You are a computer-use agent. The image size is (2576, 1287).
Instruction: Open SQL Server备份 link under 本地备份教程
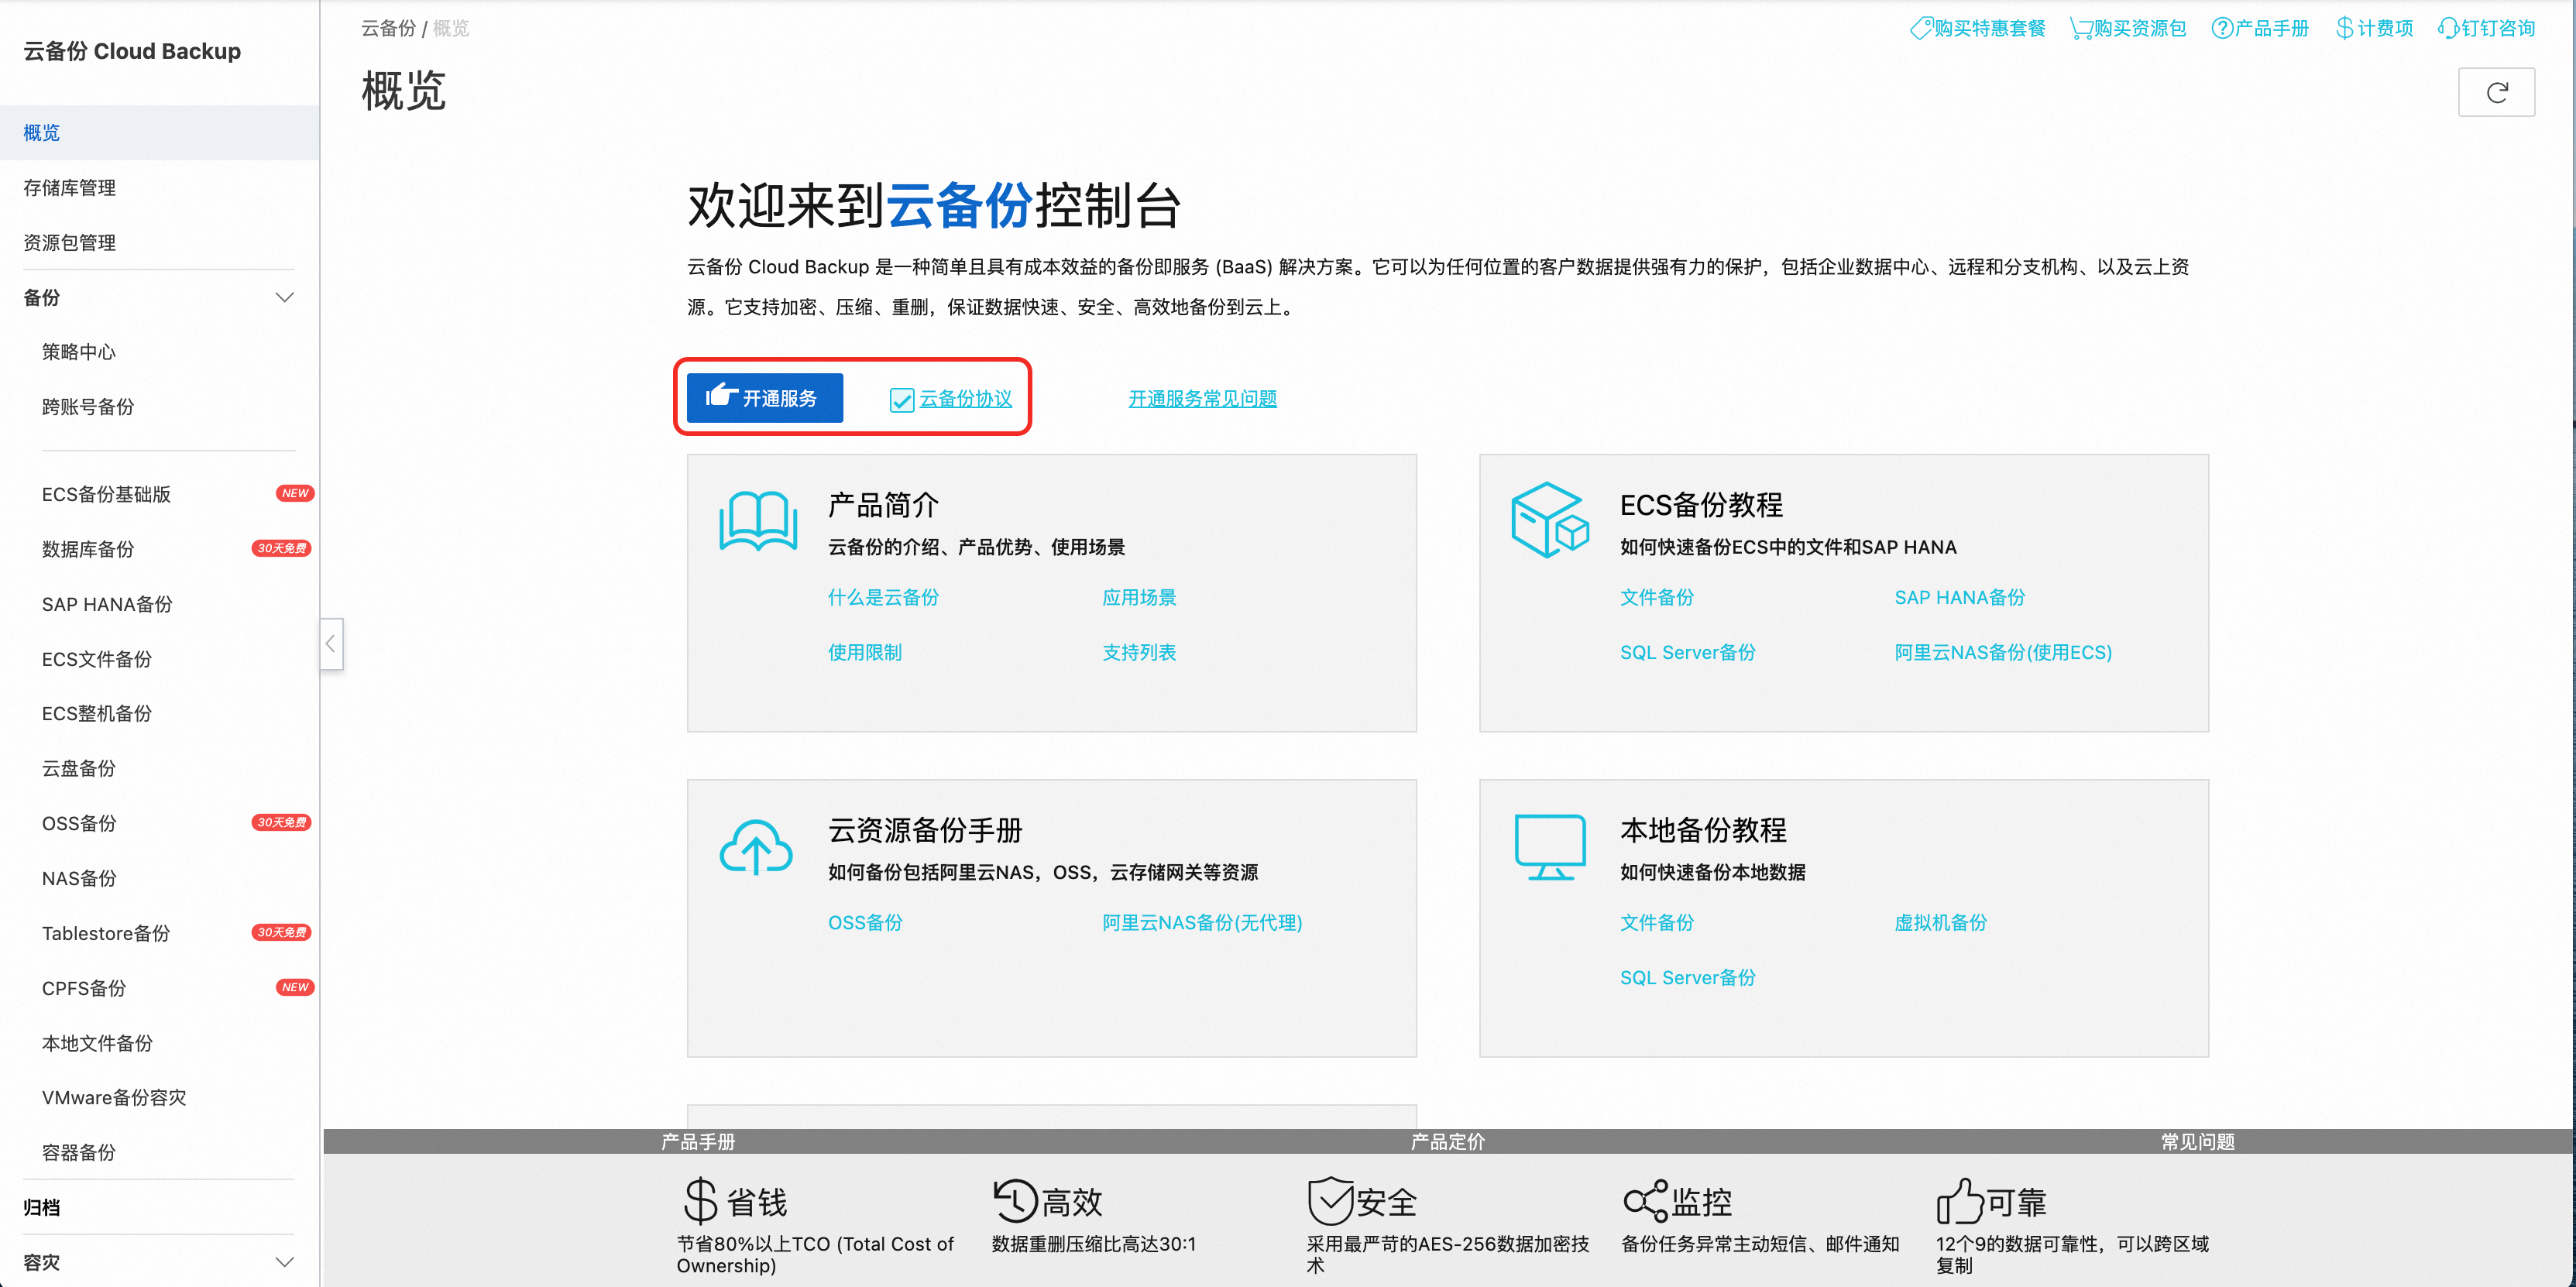click(1687, 977)
